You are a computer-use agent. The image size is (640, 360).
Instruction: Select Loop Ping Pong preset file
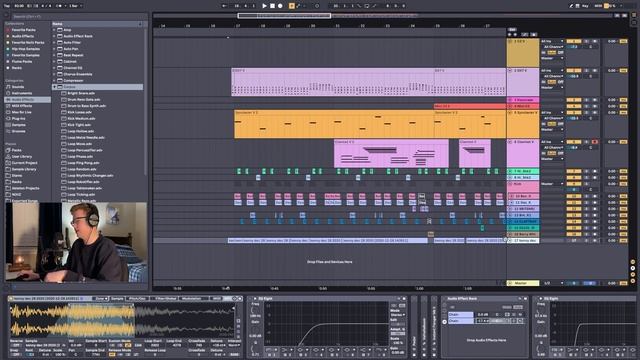(84, 163)
